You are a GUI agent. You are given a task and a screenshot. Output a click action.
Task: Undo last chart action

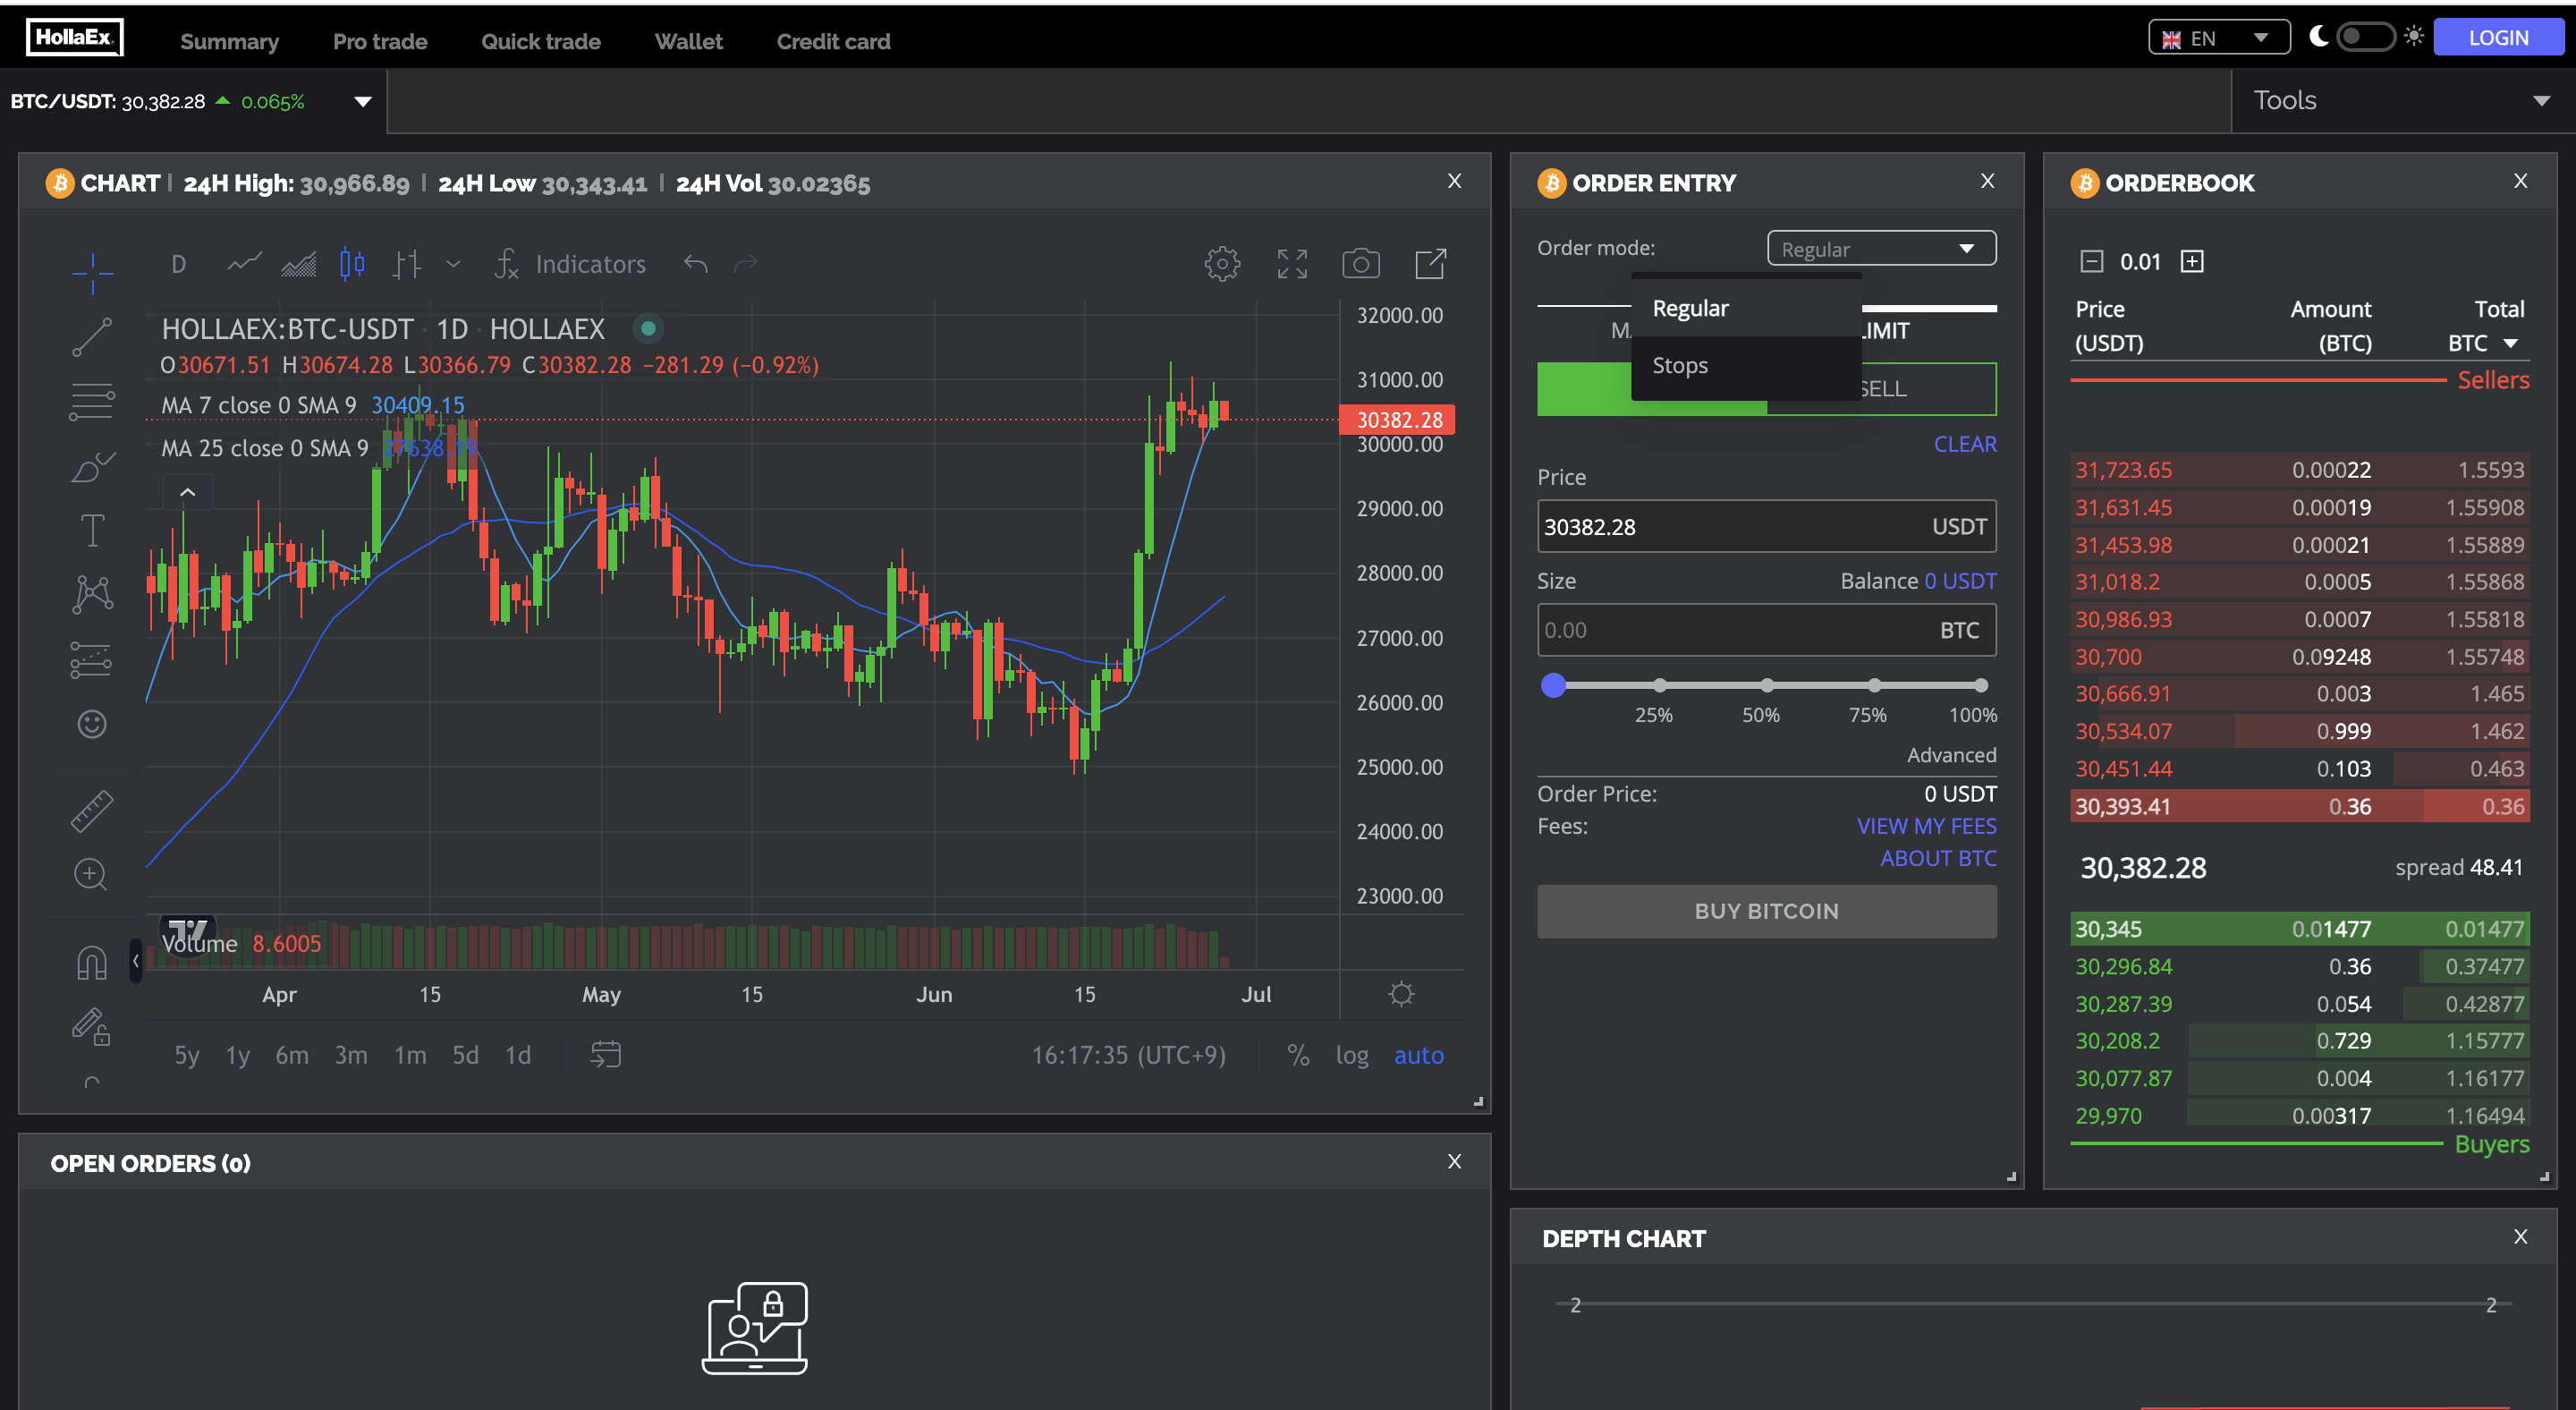[696, 264]
